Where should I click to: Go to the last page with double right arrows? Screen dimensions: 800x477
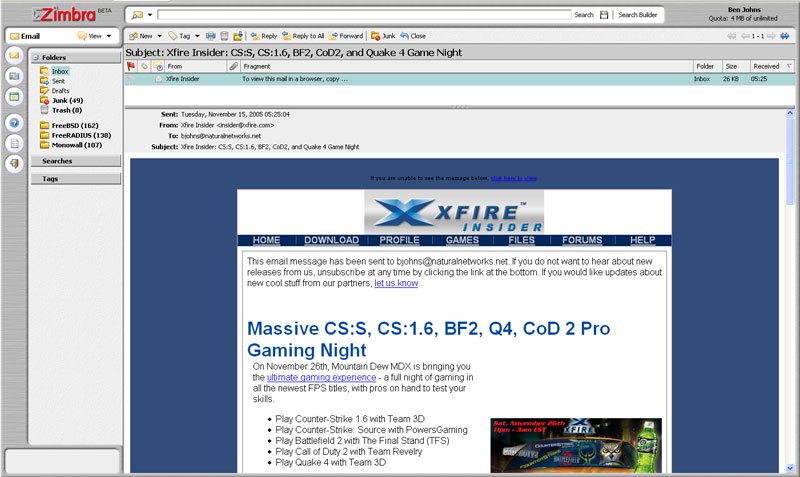click(x=785, y=36)
